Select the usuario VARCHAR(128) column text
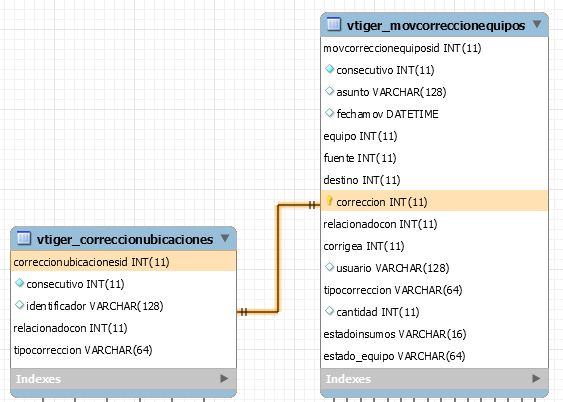This screenshot has height=402, width=563. [393, 268]
